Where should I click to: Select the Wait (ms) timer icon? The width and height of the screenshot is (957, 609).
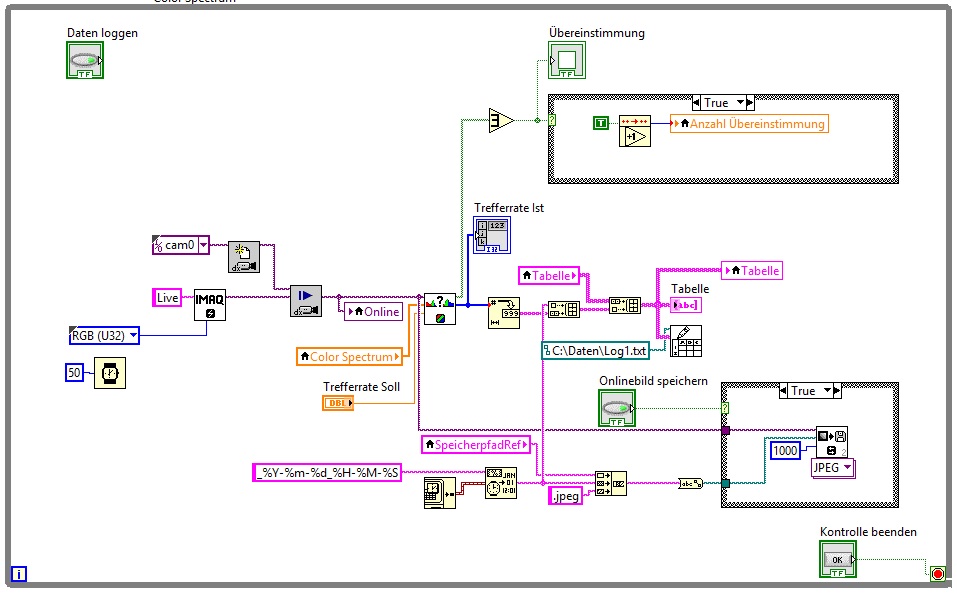click(110, 373)
